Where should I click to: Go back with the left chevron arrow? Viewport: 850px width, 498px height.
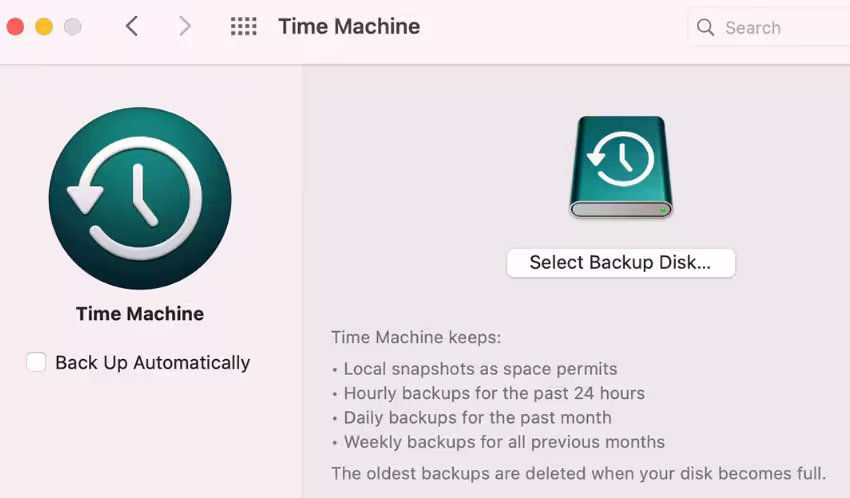pos(132,27)
